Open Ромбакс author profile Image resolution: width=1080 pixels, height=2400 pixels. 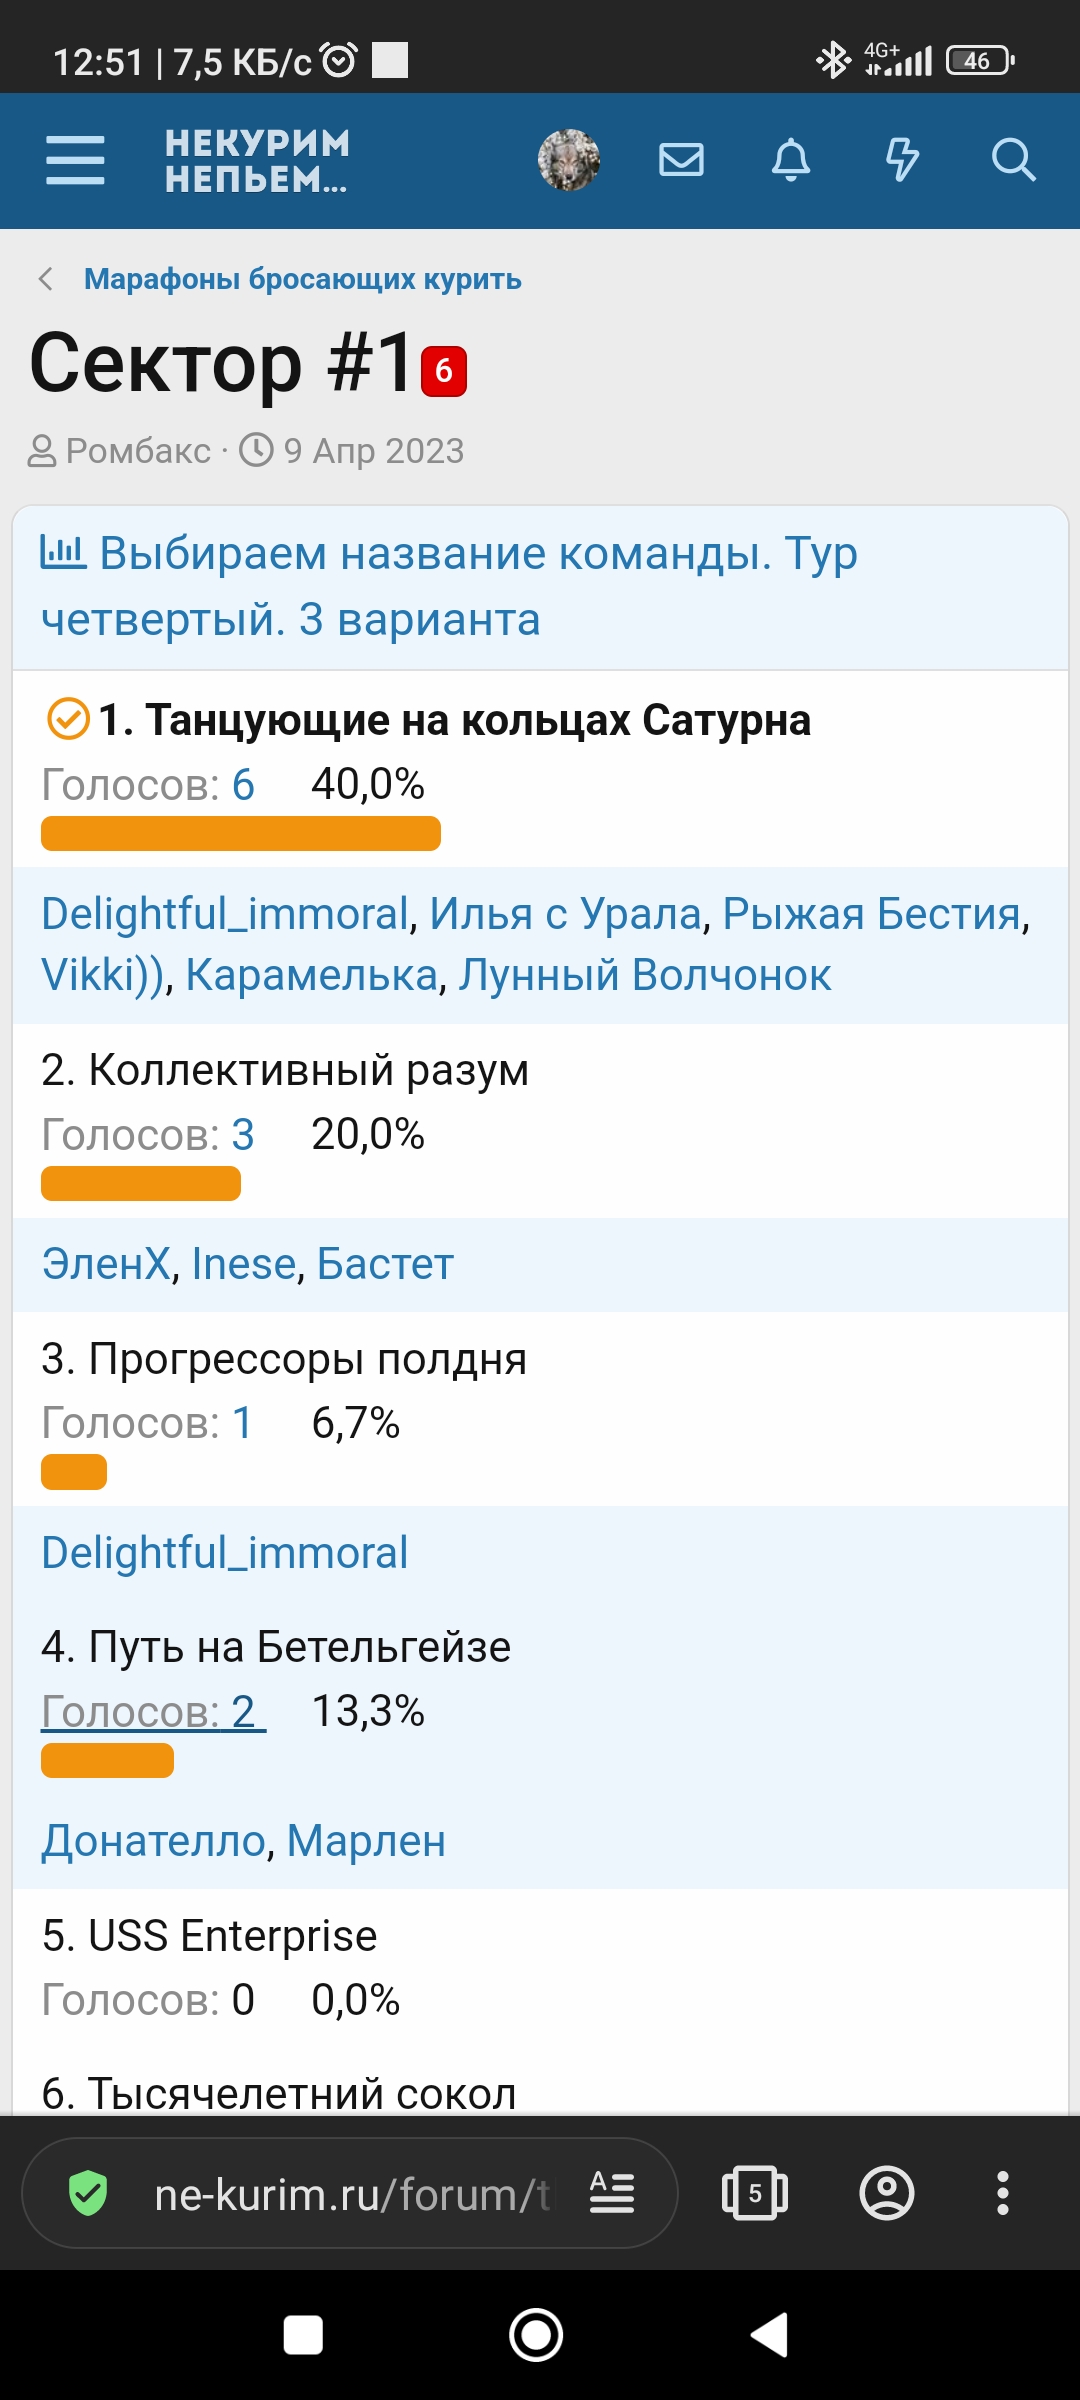[x=138, y=451]
